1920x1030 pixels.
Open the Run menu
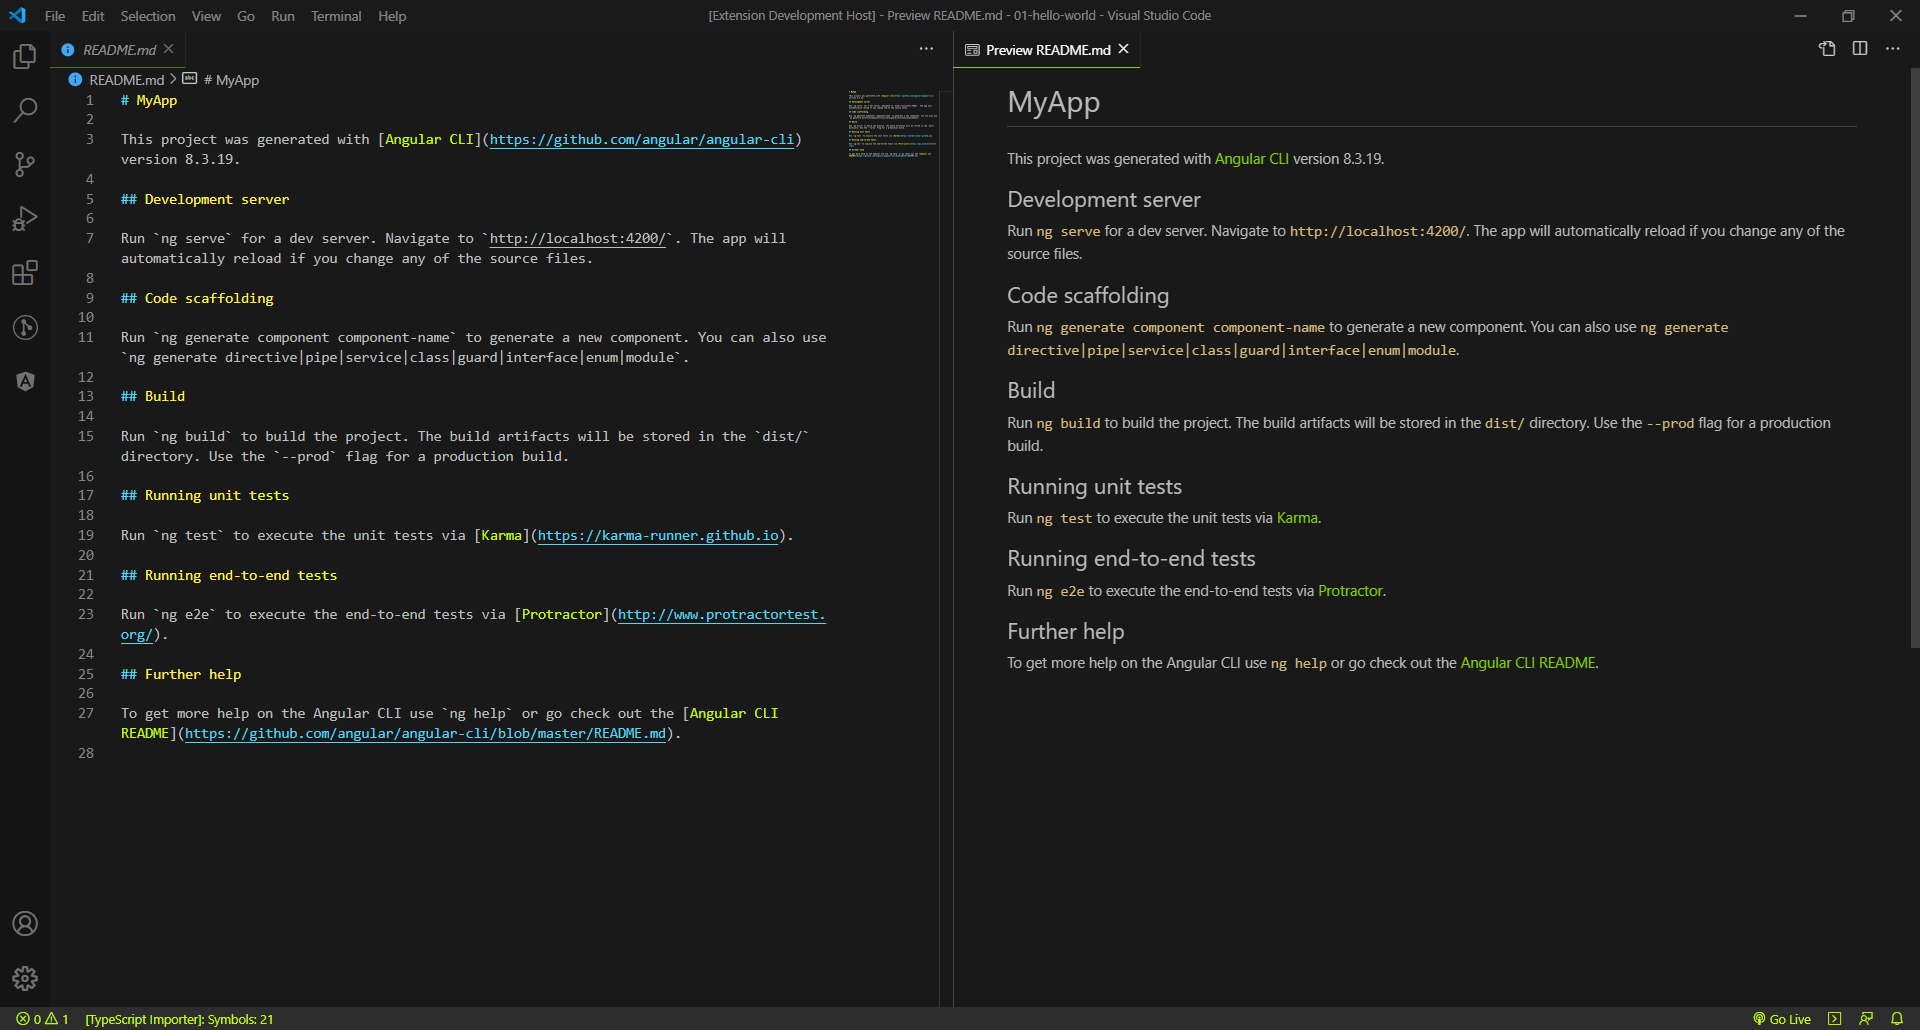click(x=283, y=16)
